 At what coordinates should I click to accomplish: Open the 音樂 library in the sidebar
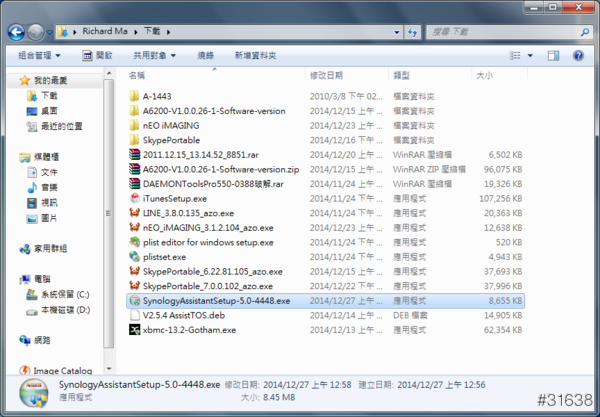point(49,187)
